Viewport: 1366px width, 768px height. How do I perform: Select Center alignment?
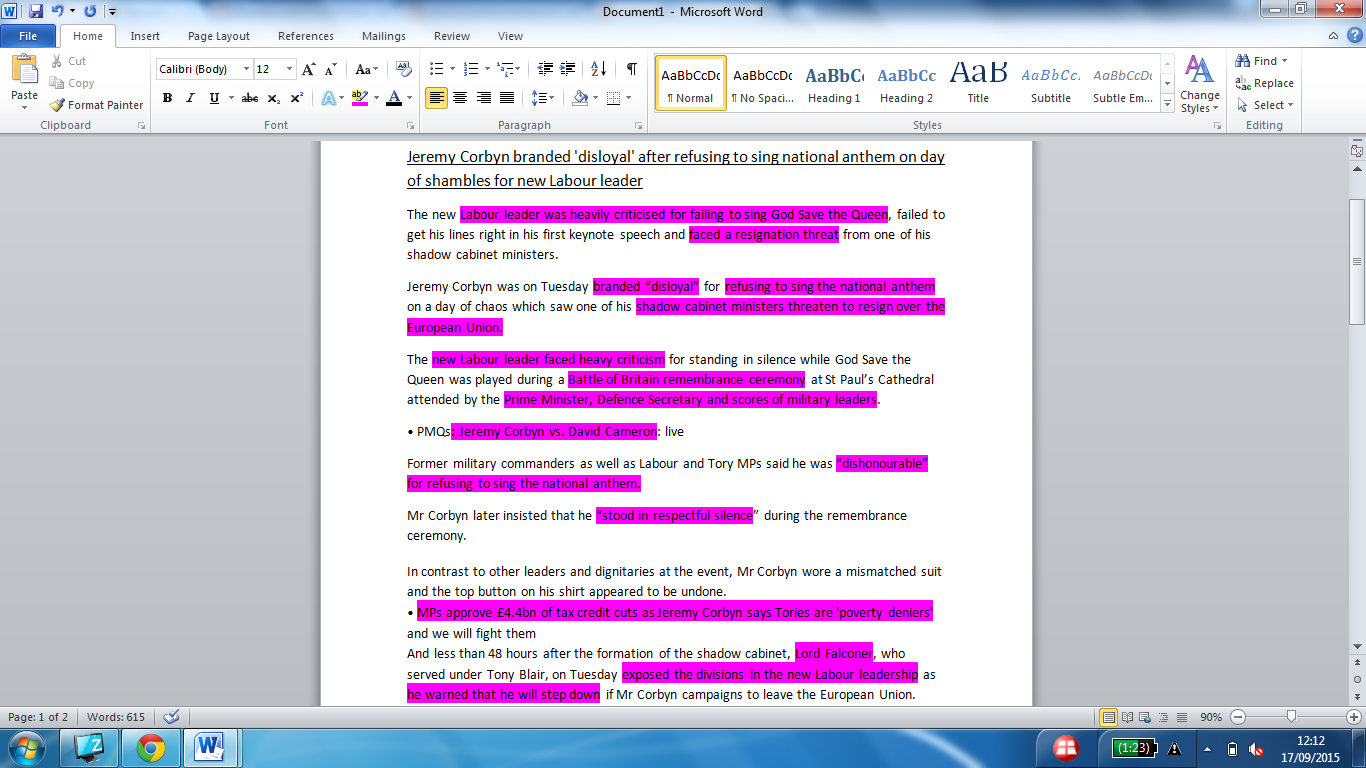click(460, 98)
